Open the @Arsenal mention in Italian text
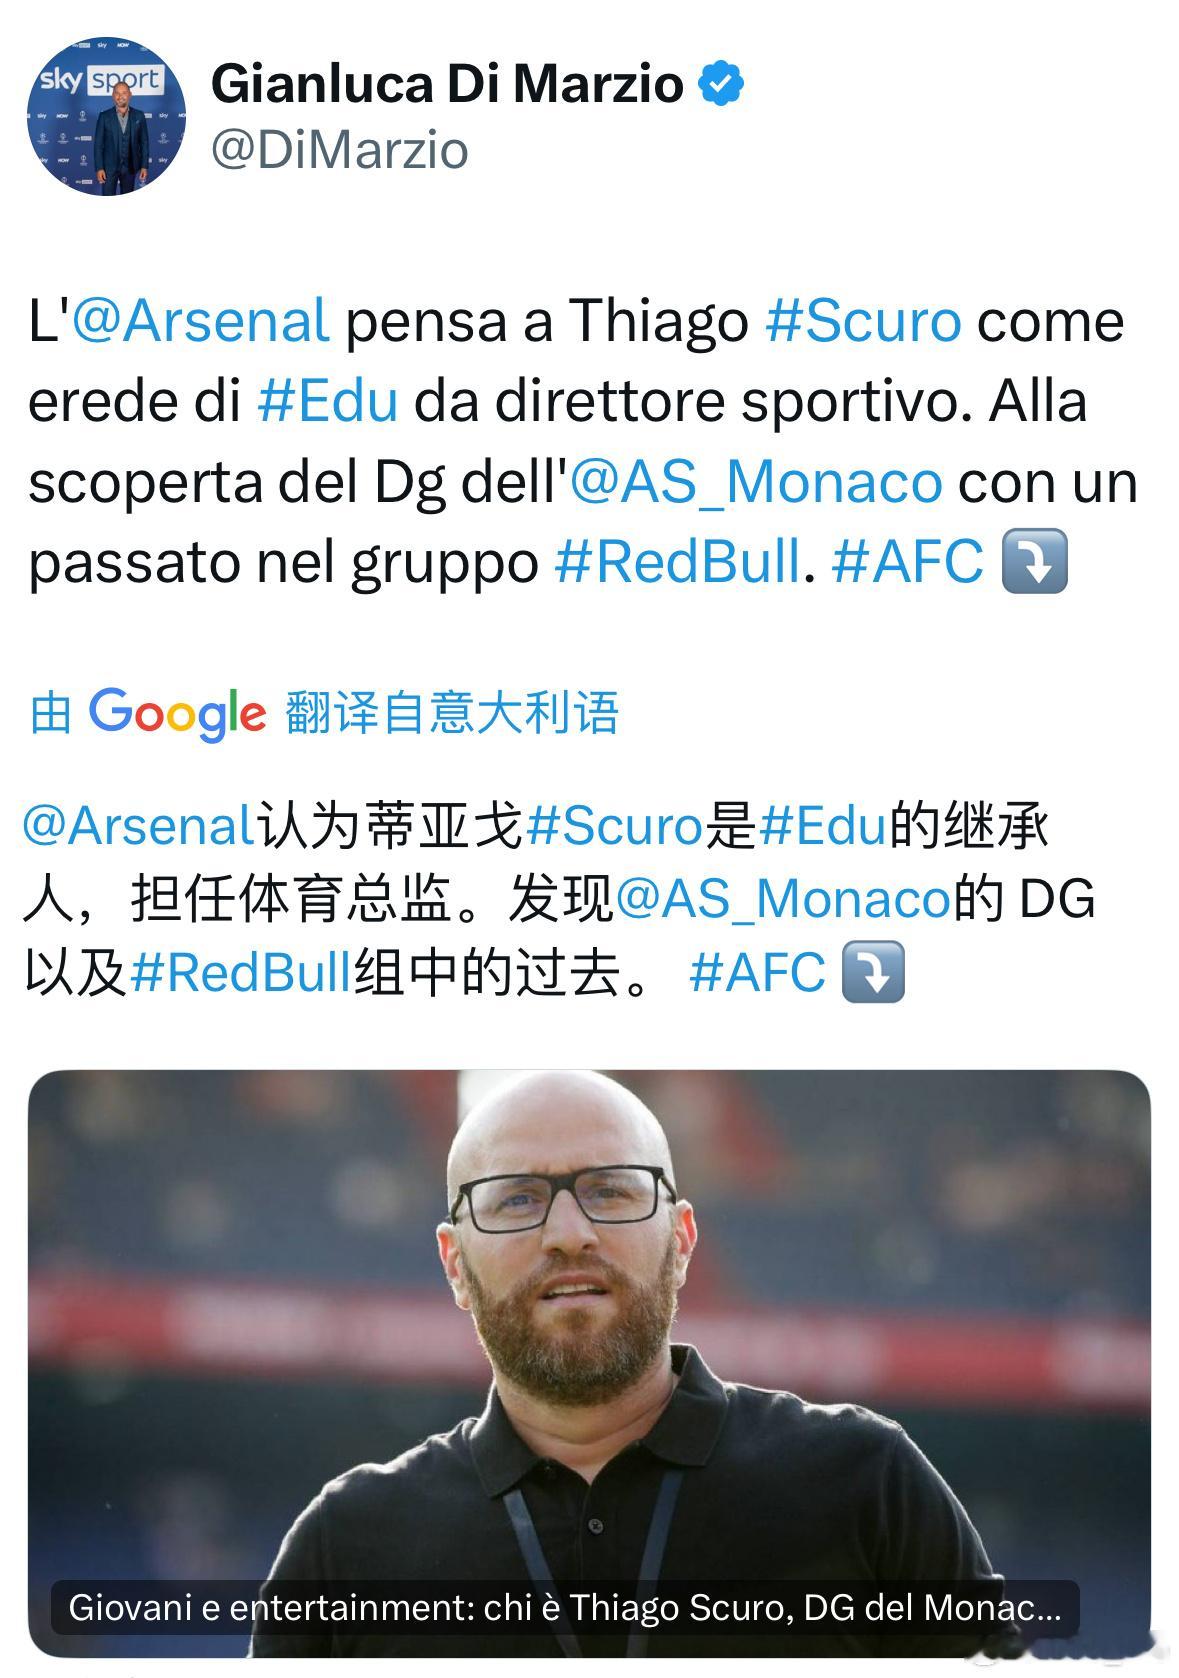 click(x=200, y=321)
